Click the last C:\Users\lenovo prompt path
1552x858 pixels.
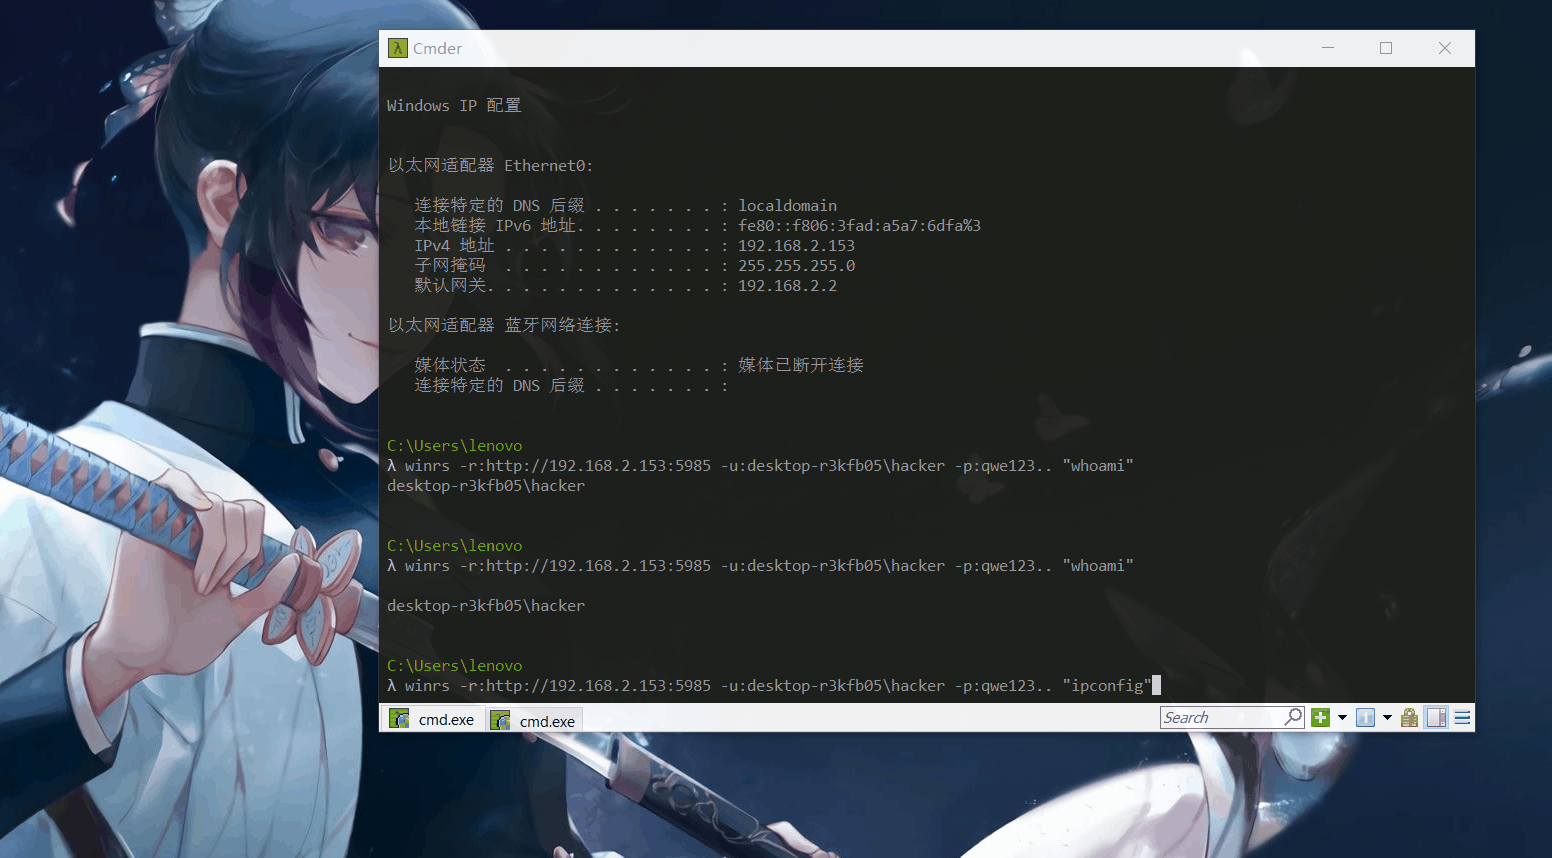(x=454, y=666)
